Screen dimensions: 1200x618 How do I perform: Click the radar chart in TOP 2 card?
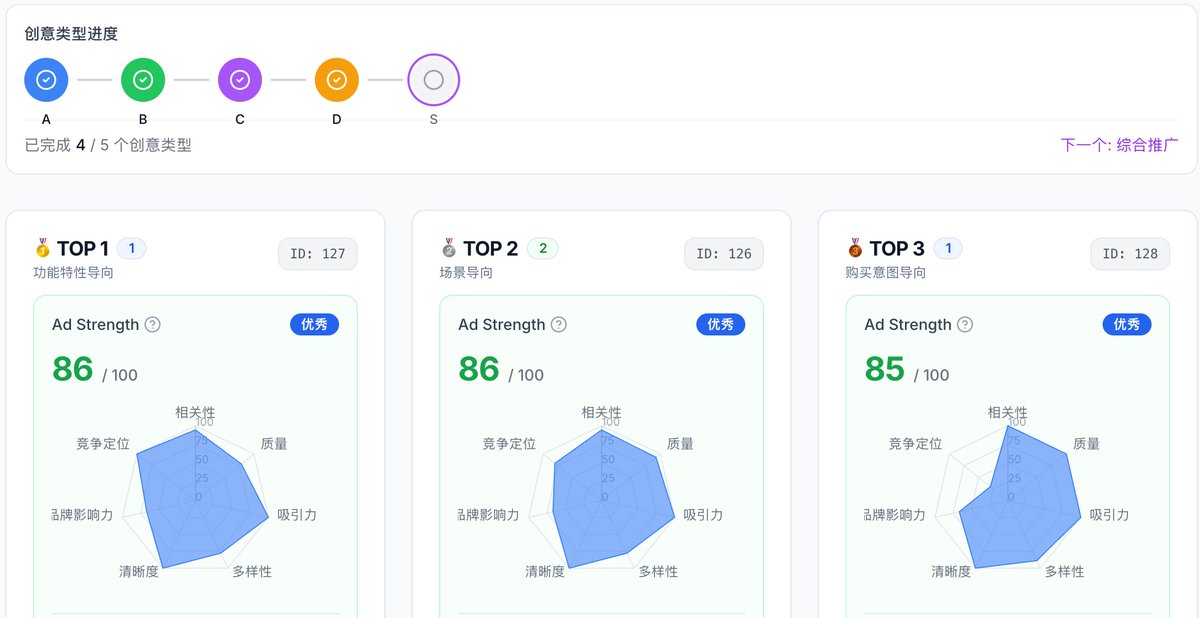(603, 496)
